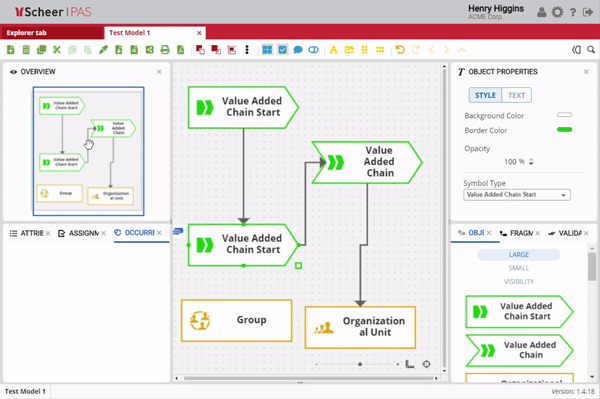Click the VISIBILITY option
Viewport: 600px width, 399px height.
click(519, 282)
